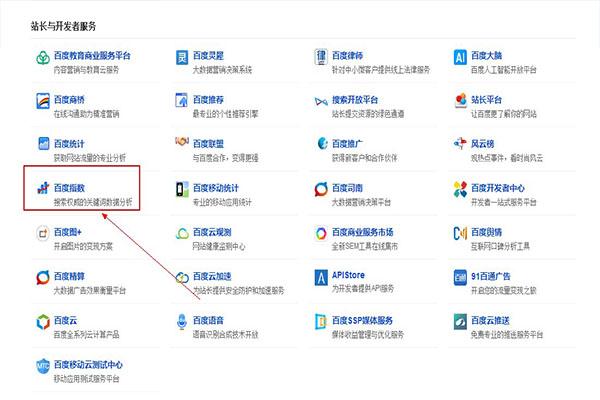Click the 百度灵犀 blue icon
This screenshot has width=600, height=400.
click(182, 58)
